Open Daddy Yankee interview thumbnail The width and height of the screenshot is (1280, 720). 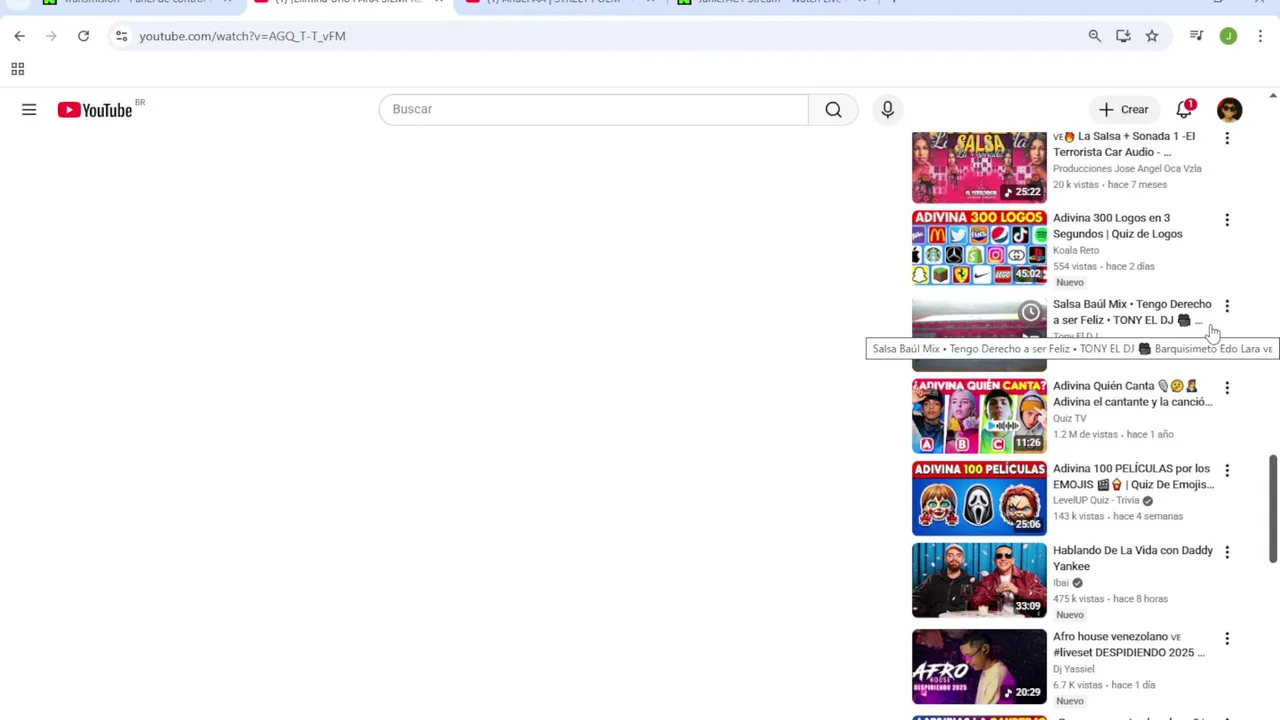(979, 580)
